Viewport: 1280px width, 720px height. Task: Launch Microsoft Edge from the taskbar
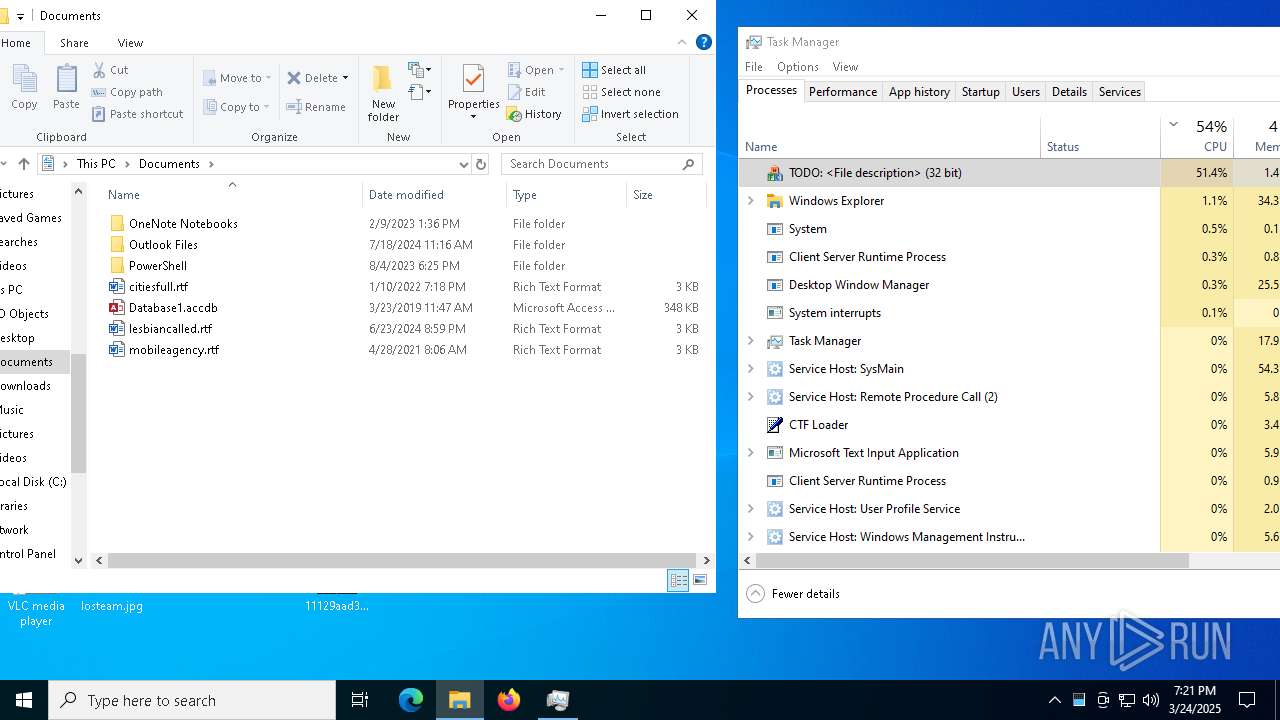pyautogui.click(x=411, y=700)
